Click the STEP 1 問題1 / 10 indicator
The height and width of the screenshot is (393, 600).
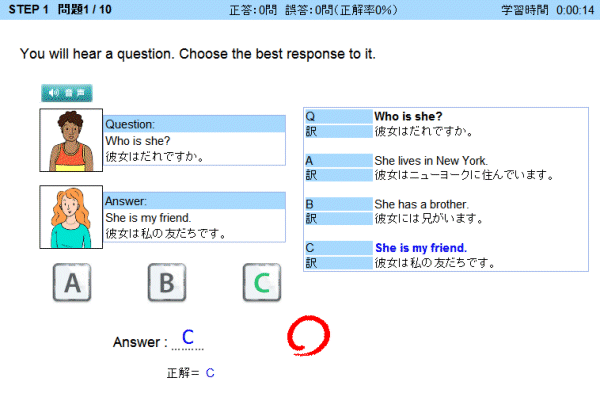click(x=60, y=9)
